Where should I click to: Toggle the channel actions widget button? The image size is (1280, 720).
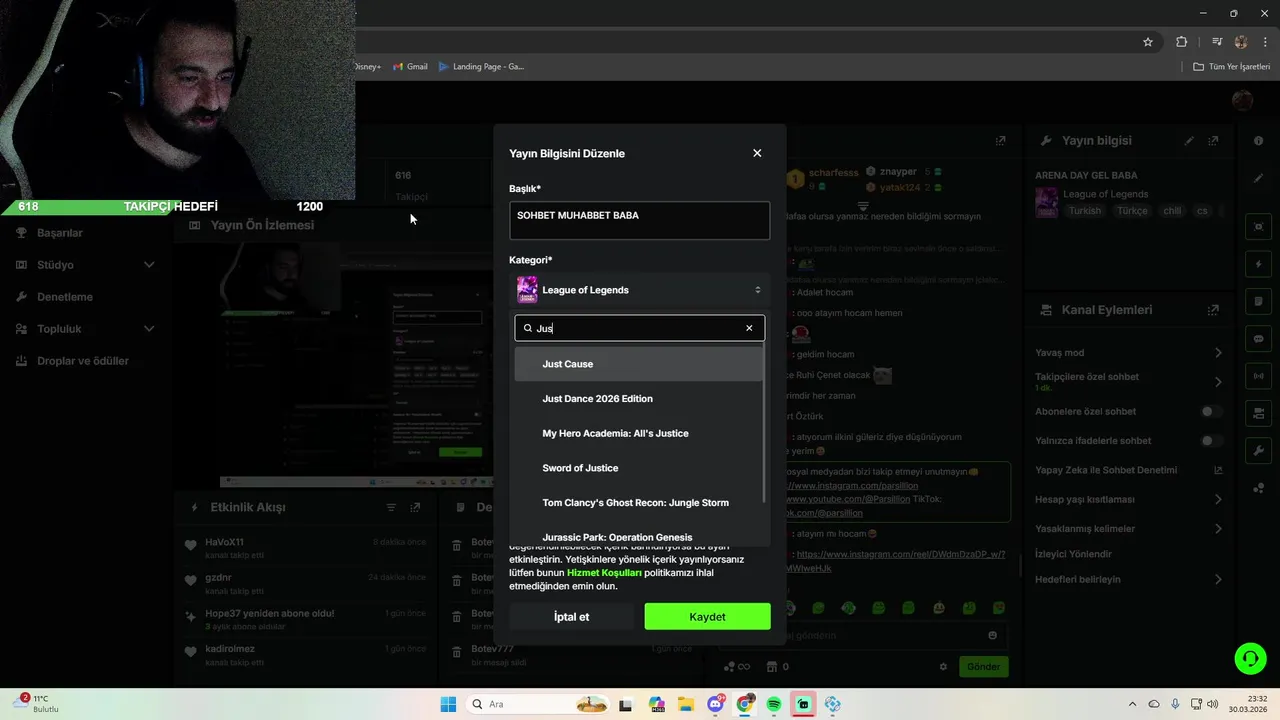pyautogui.click(x=1258, y=413)
